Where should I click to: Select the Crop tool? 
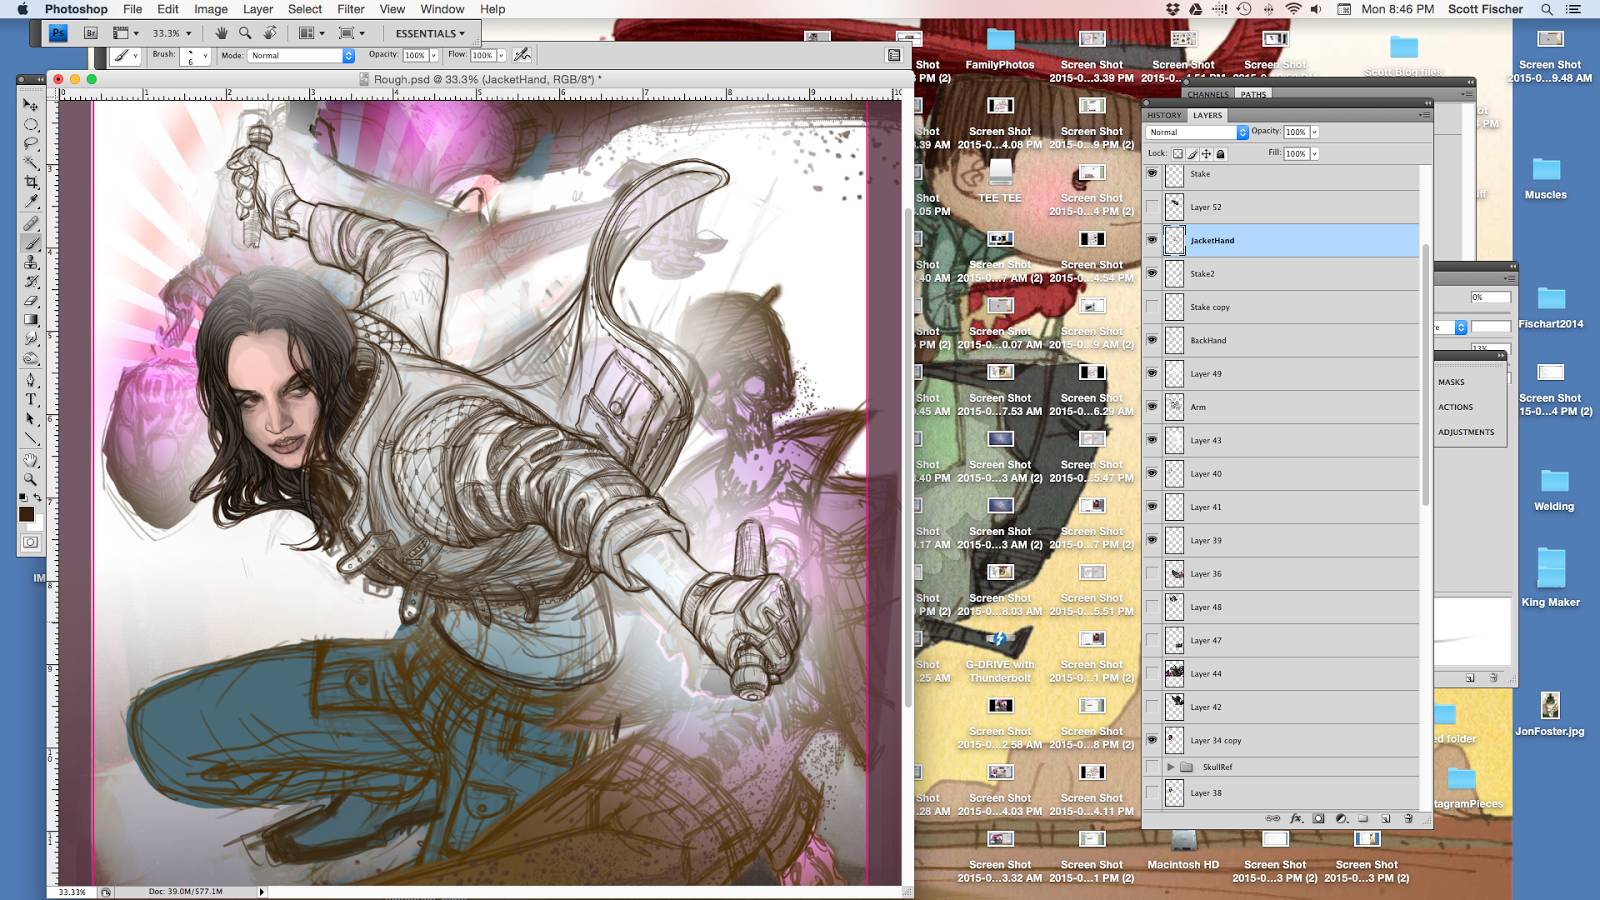click(x=31, y=183)
